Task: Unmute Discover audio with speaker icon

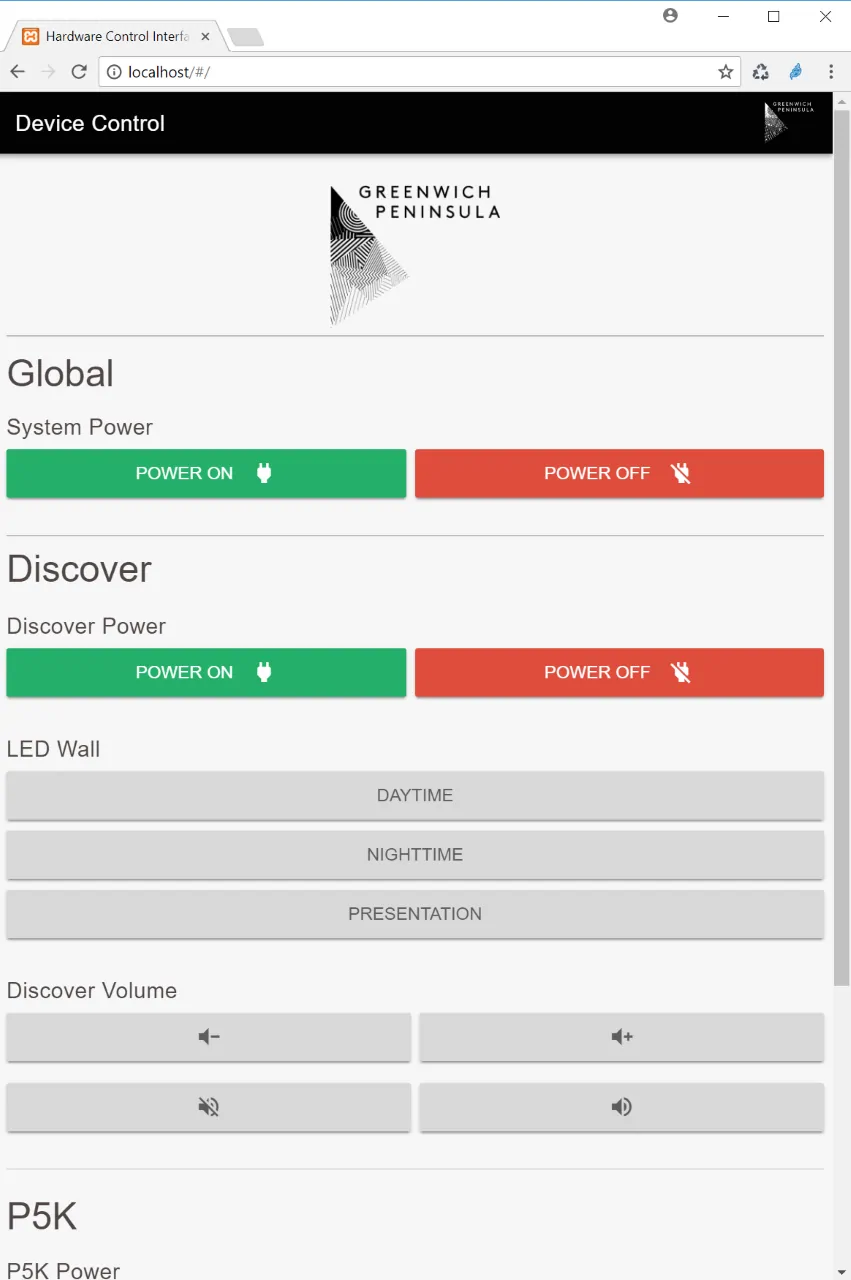Action: pyautogui.click(x=622, y=1107)
